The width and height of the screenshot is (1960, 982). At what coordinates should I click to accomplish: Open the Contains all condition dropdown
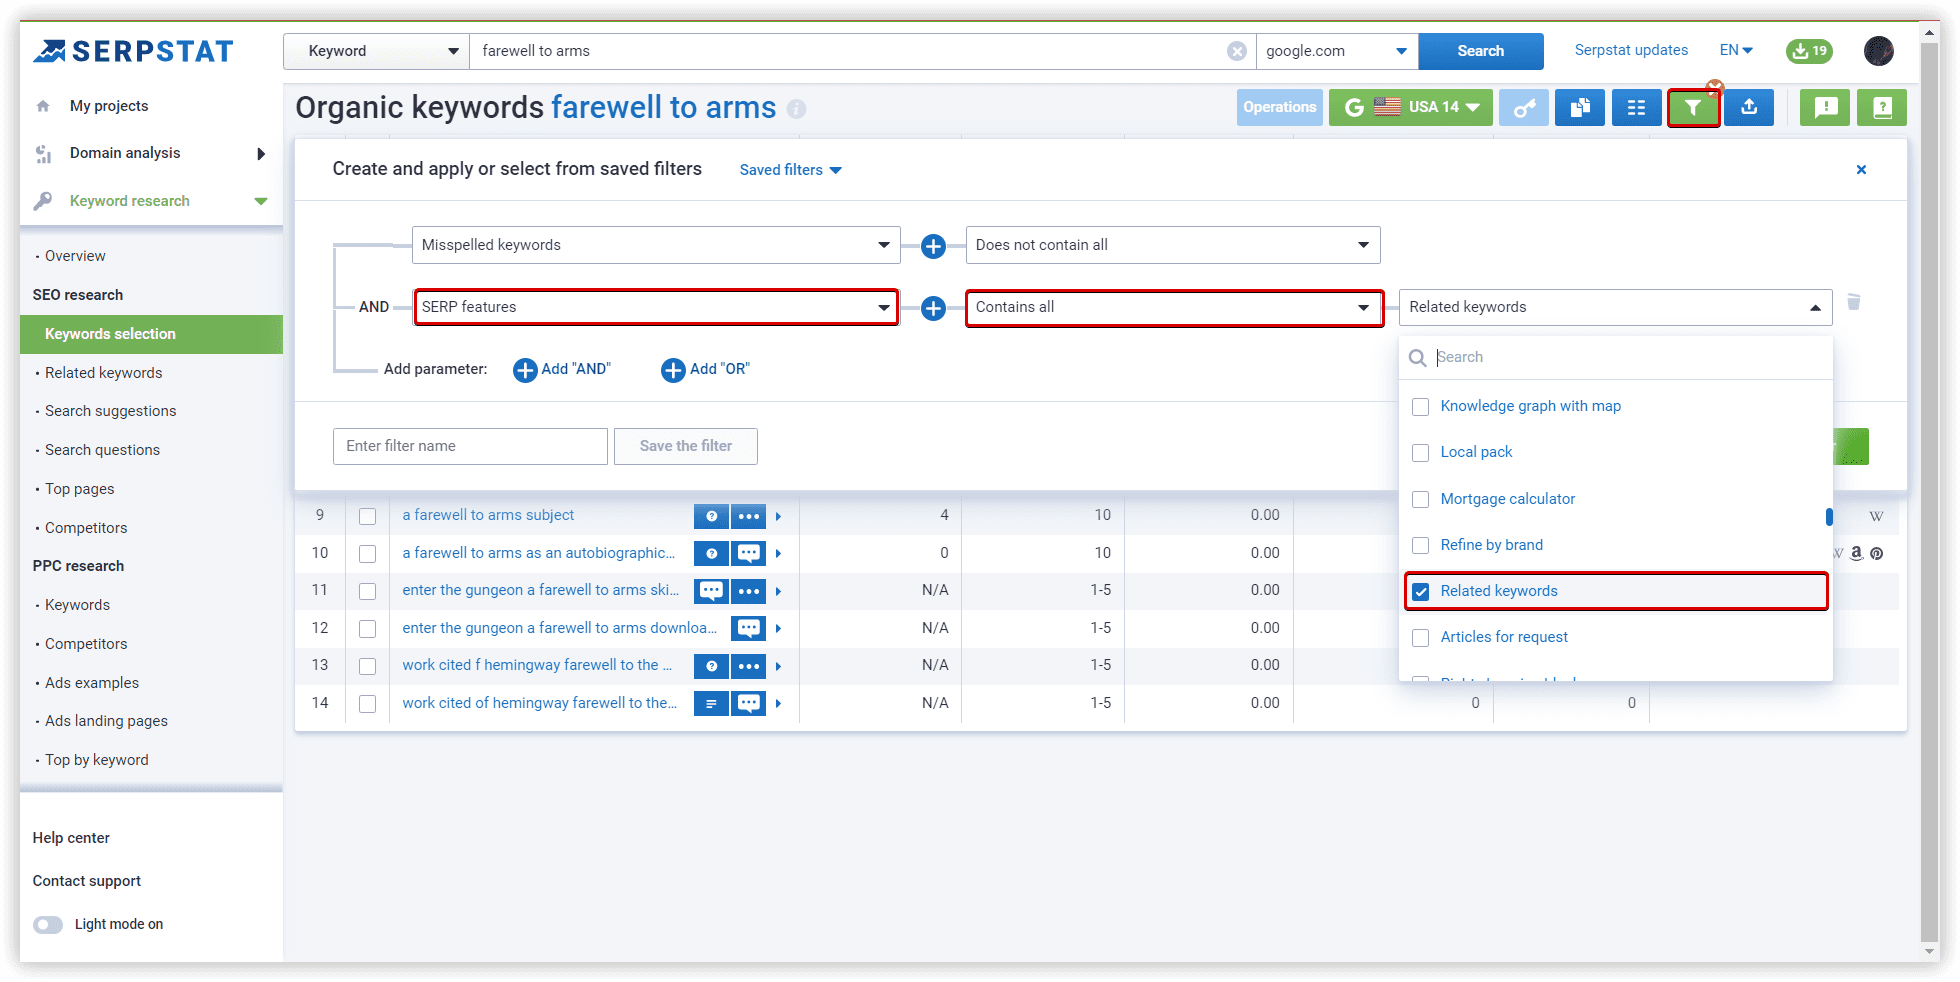(1174, 307)
